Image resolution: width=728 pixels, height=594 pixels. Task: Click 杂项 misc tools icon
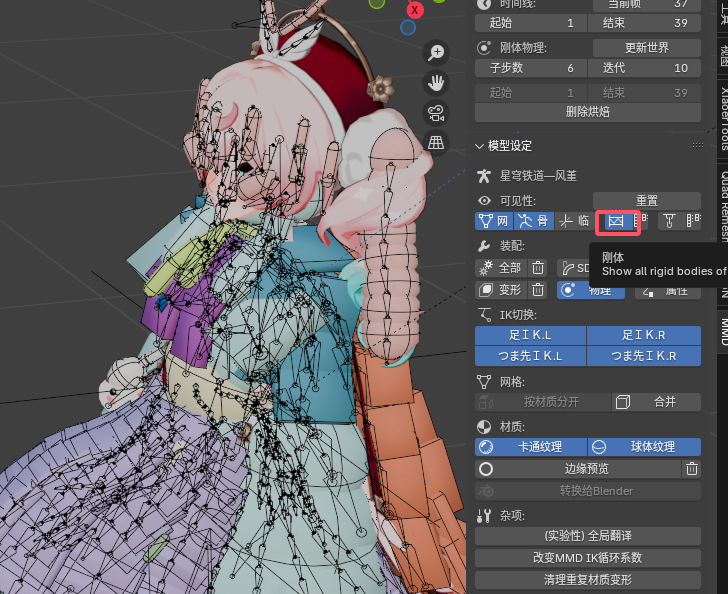[484, 516]
